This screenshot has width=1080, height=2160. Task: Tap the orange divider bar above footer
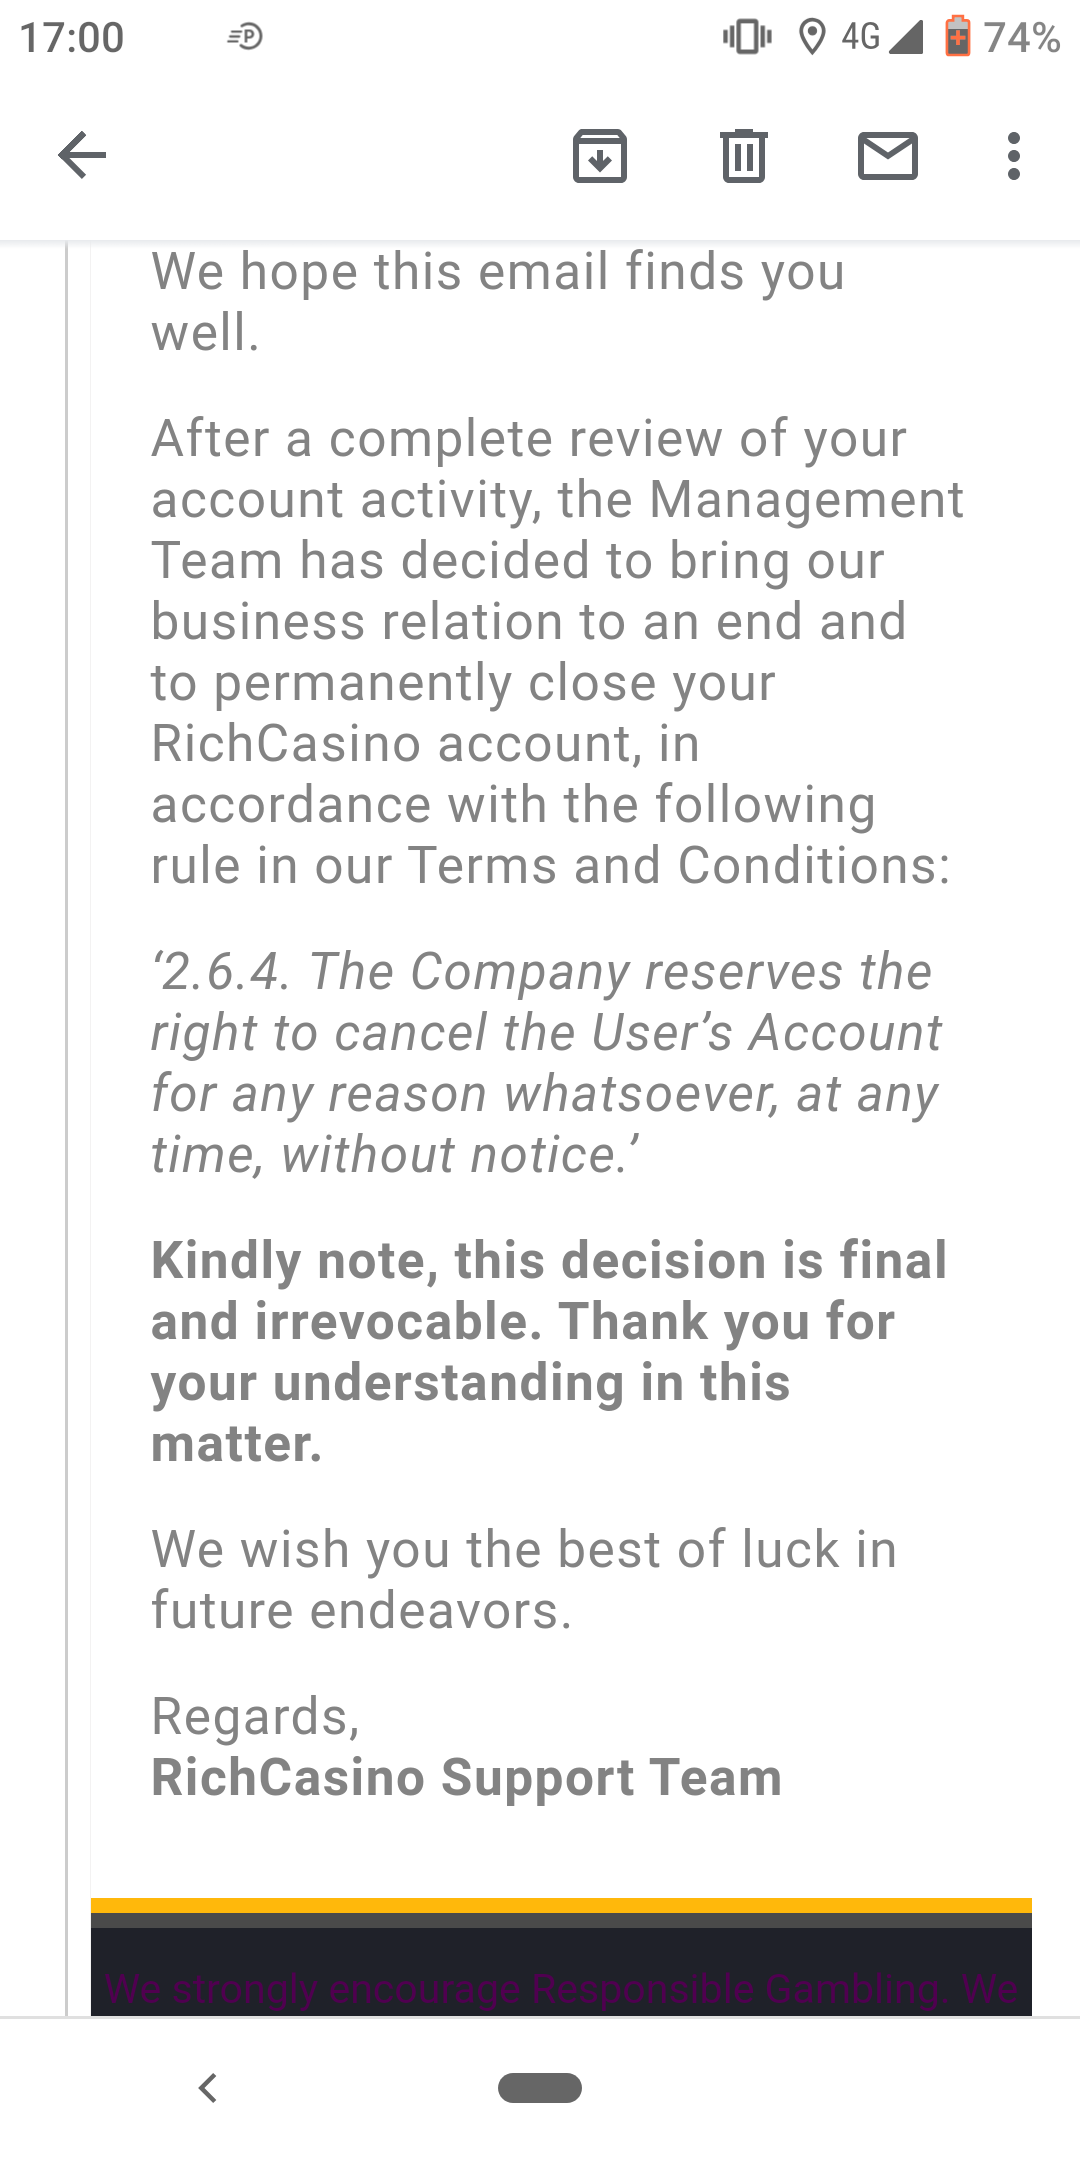coord(560,1905)
